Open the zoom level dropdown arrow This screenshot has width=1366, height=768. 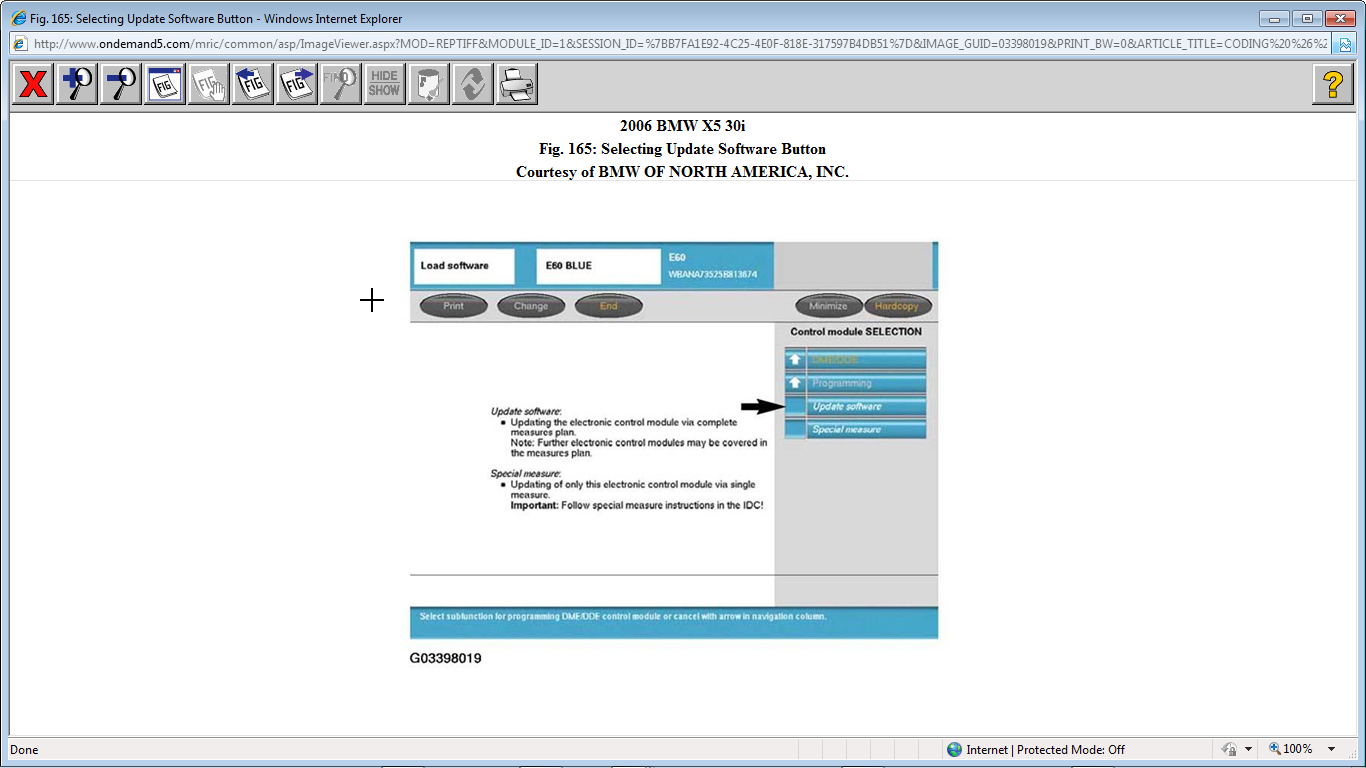coord(1331,749)
